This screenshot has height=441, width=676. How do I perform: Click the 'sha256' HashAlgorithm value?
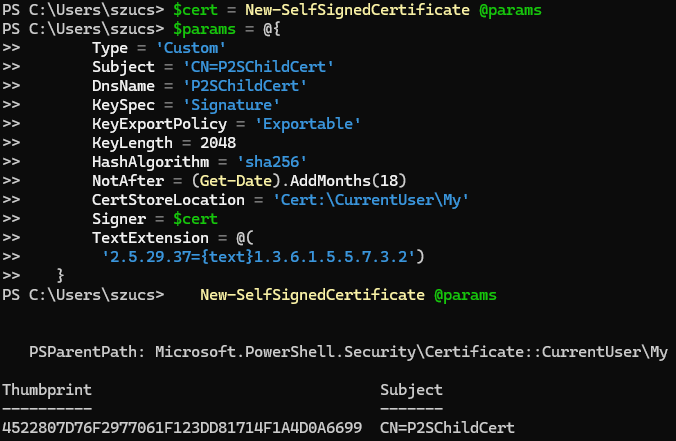pyautogui.click(x=272, y=162)
